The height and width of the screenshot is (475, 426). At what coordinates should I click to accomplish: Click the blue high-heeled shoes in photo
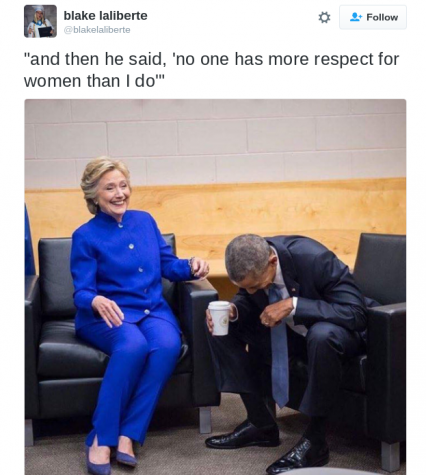(x=112, y=458)
